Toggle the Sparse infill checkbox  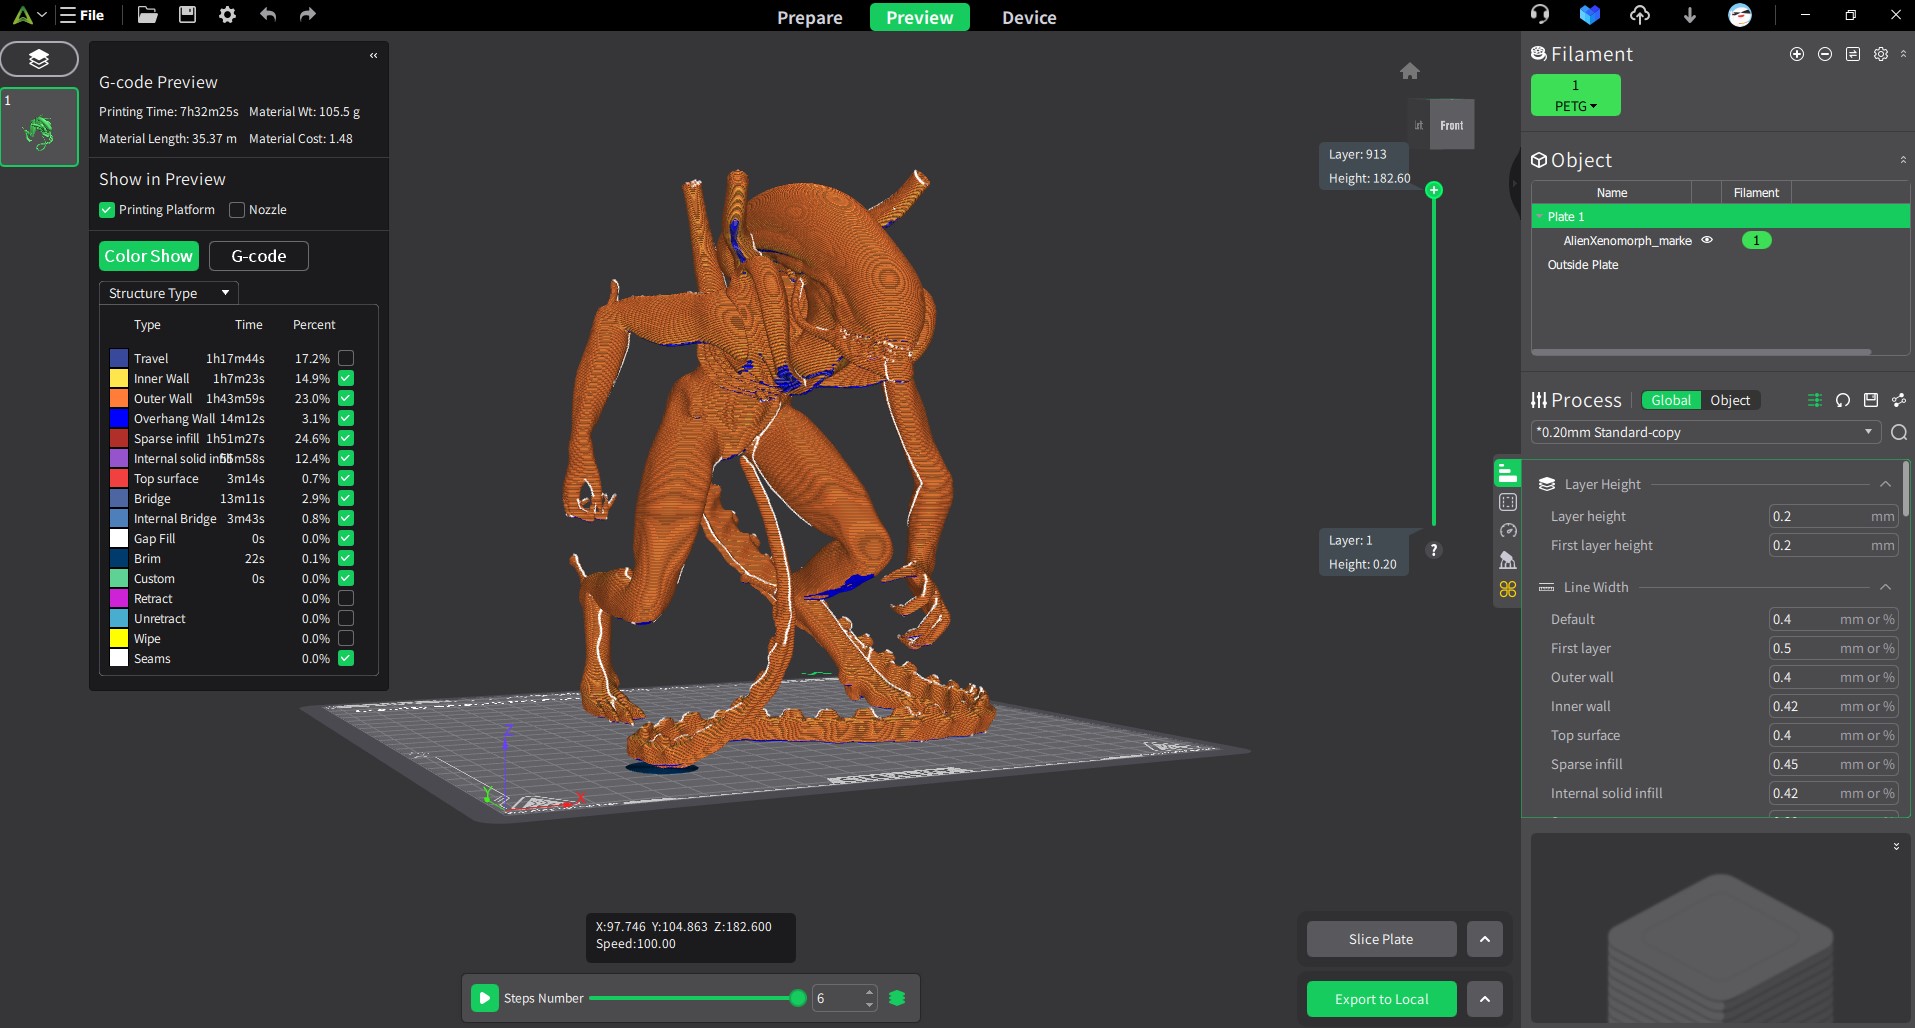[346, 438]
